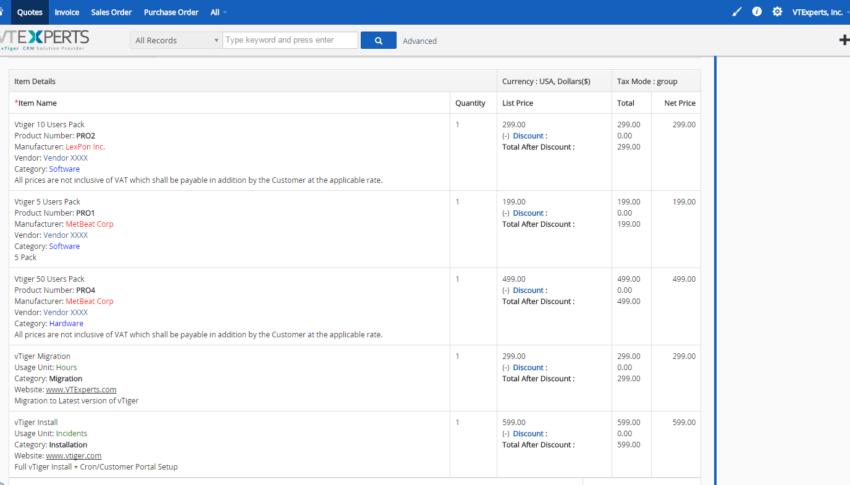Click the Item Details section header
Viewport: 850px width, 485px height.
[x=35, y=81]
